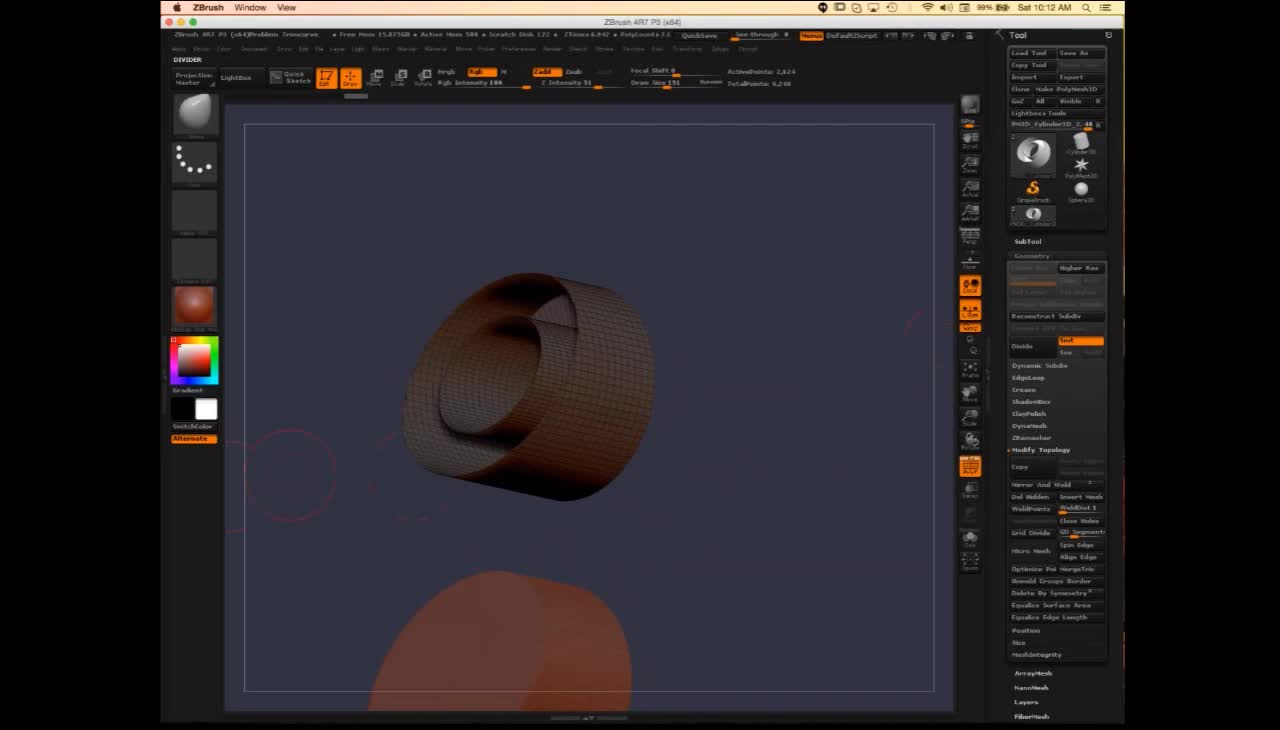This screenshot has height=730, width=1280.
Task: Open the macOS Apple menu
Action: (x=177, y=7)
